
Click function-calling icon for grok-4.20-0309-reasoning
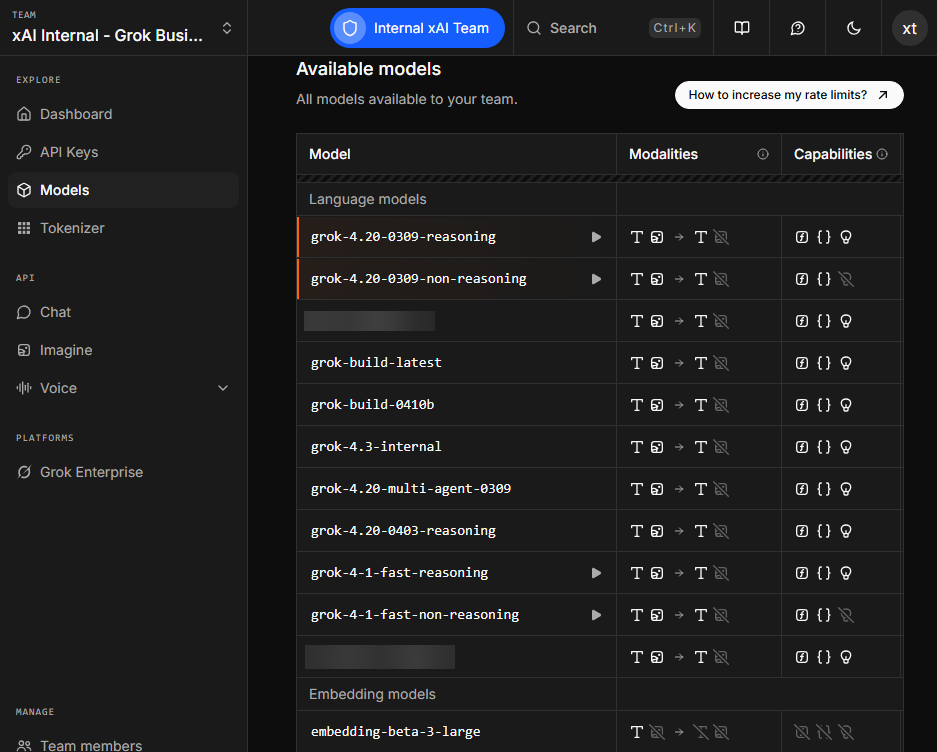pyautogui.click(x=802, y=237)
